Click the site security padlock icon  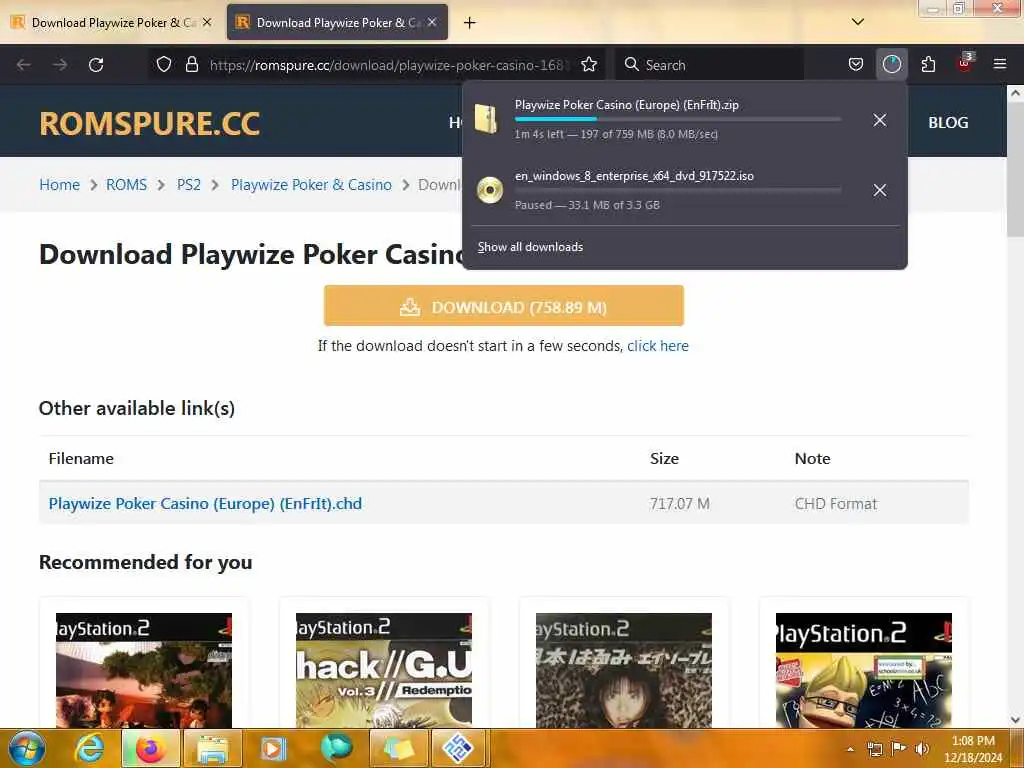click(191, 65)
